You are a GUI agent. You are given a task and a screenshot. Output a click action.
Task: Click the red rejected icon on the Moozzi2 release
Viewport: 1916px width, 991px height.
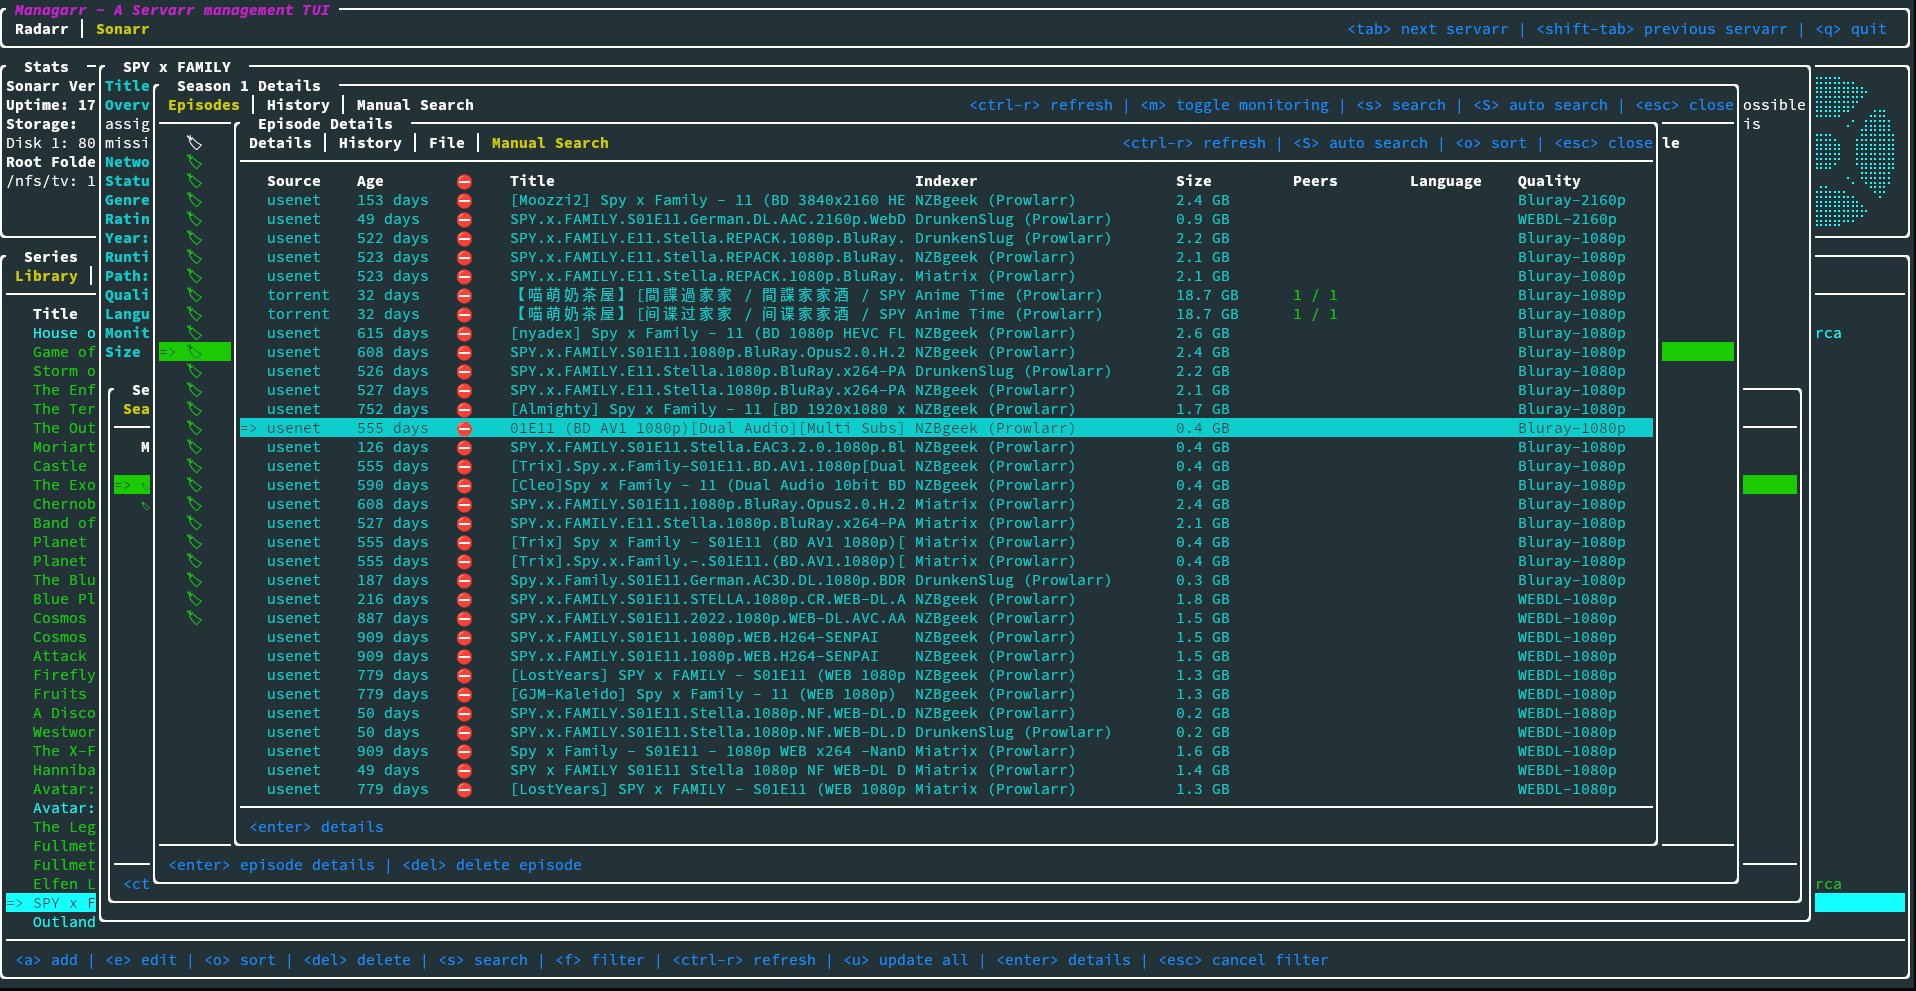[x=464, y=200]
